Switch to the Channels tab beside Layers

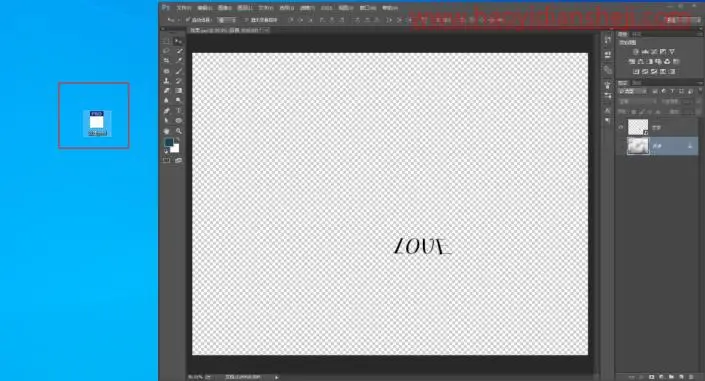(637, 83)
